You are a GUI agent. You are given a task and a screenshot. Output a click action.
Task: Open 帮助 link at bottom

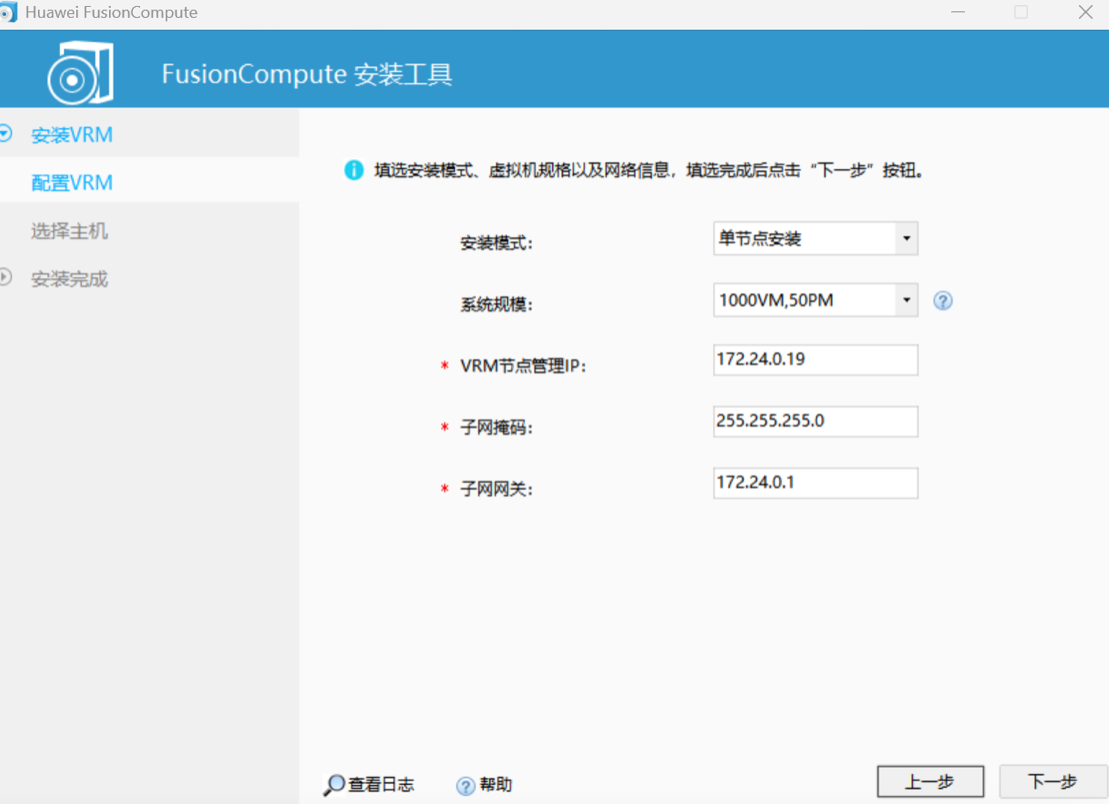click(x=495, y=784)
